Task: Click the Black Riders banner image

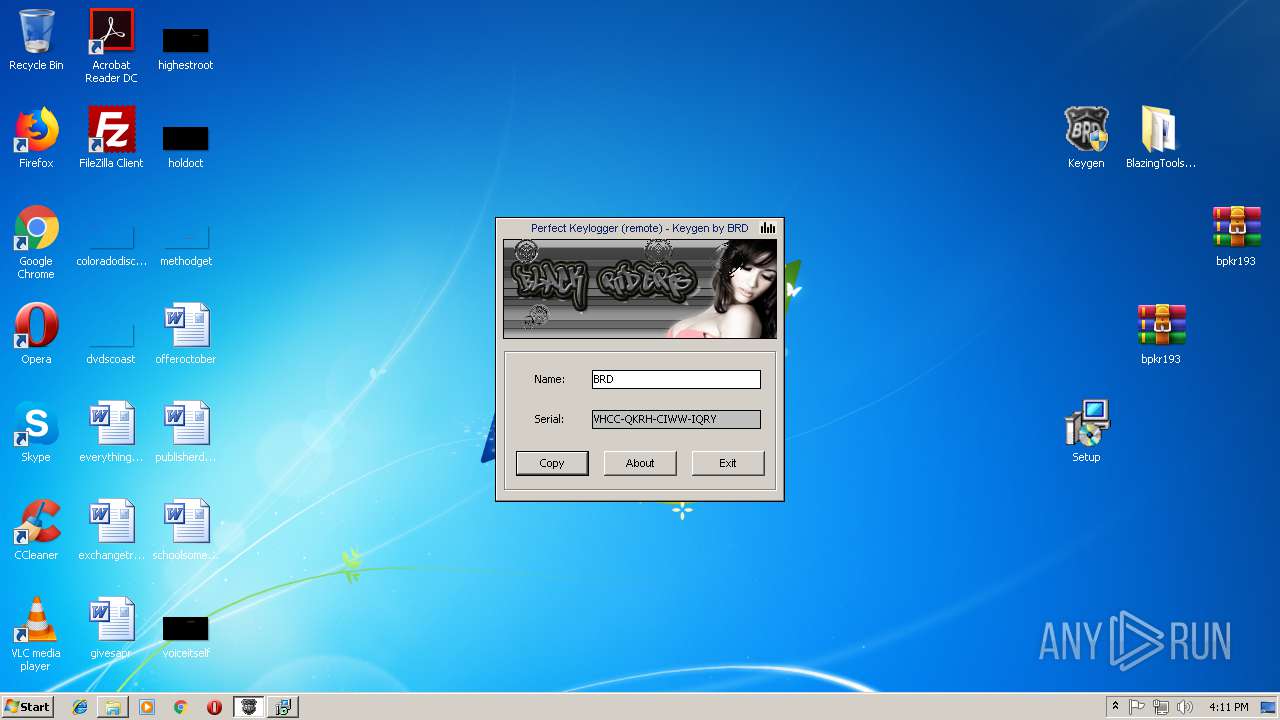Action: coord(640,289)
